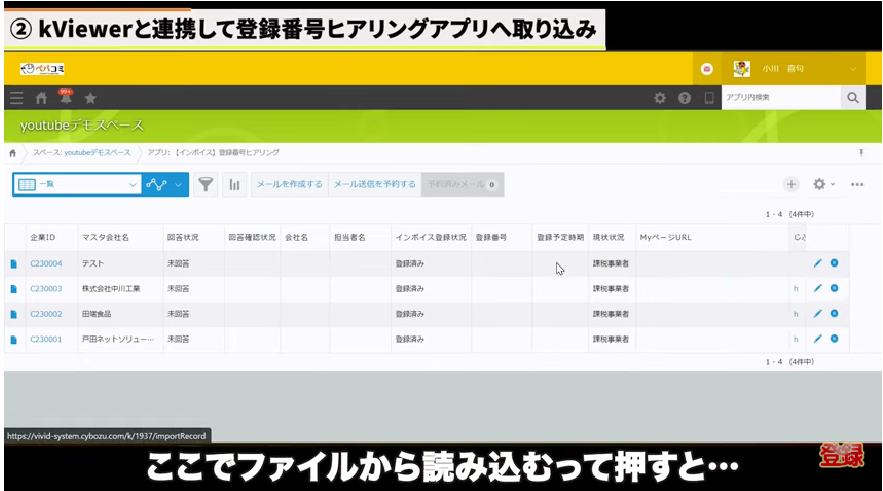
Task: Open the favorites star icon
Action: pos(90,99)
